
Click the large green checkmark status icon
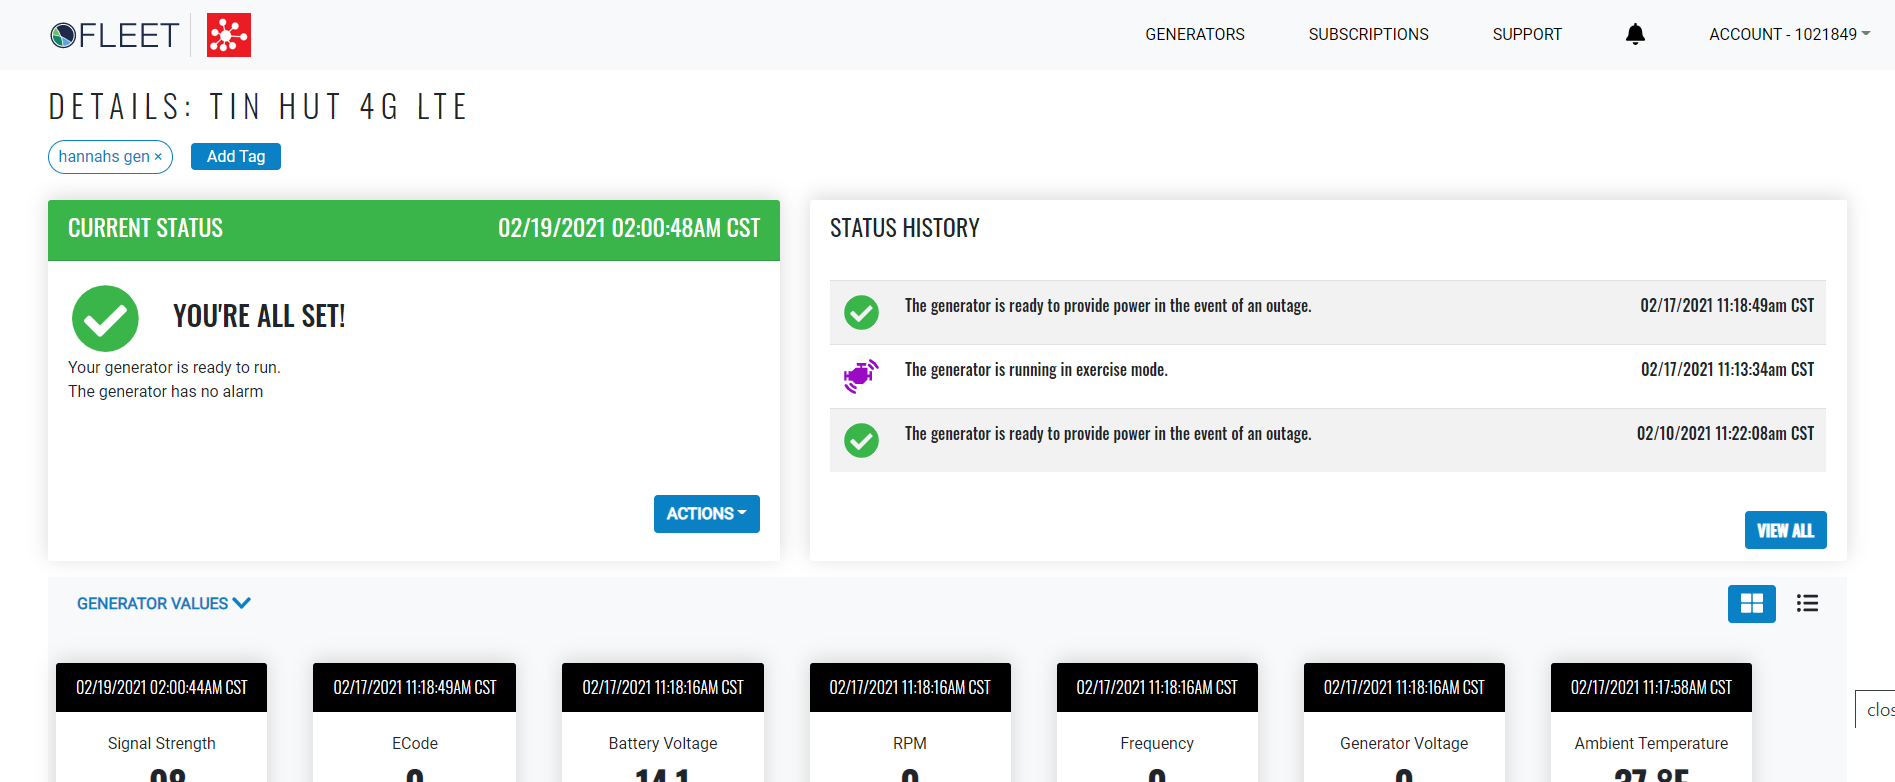pos(105,319)
